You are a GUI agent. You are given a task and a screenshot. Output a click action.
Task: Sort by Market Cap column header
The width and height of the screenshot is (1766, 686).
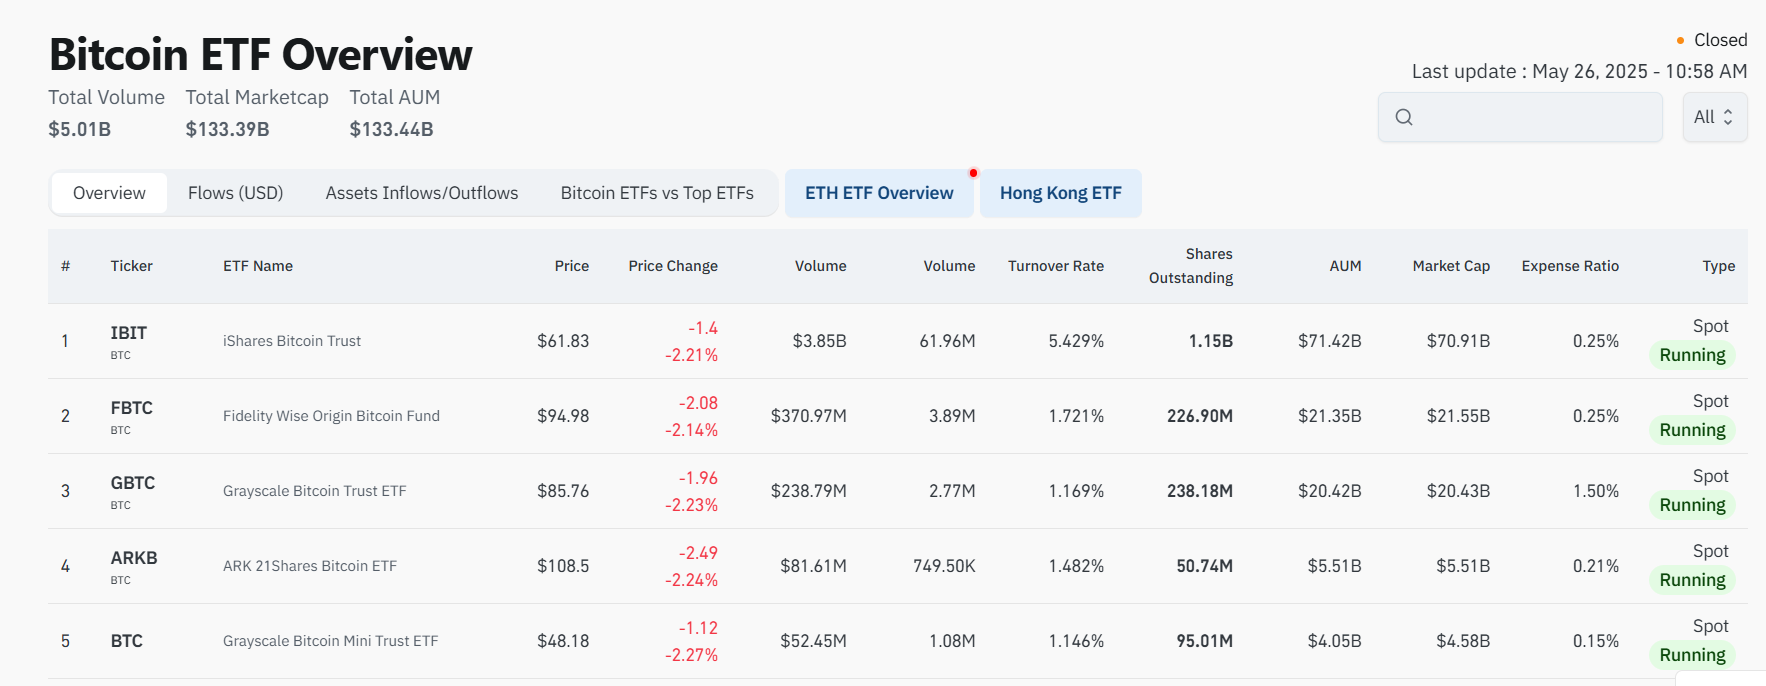tap(1450, 266)
